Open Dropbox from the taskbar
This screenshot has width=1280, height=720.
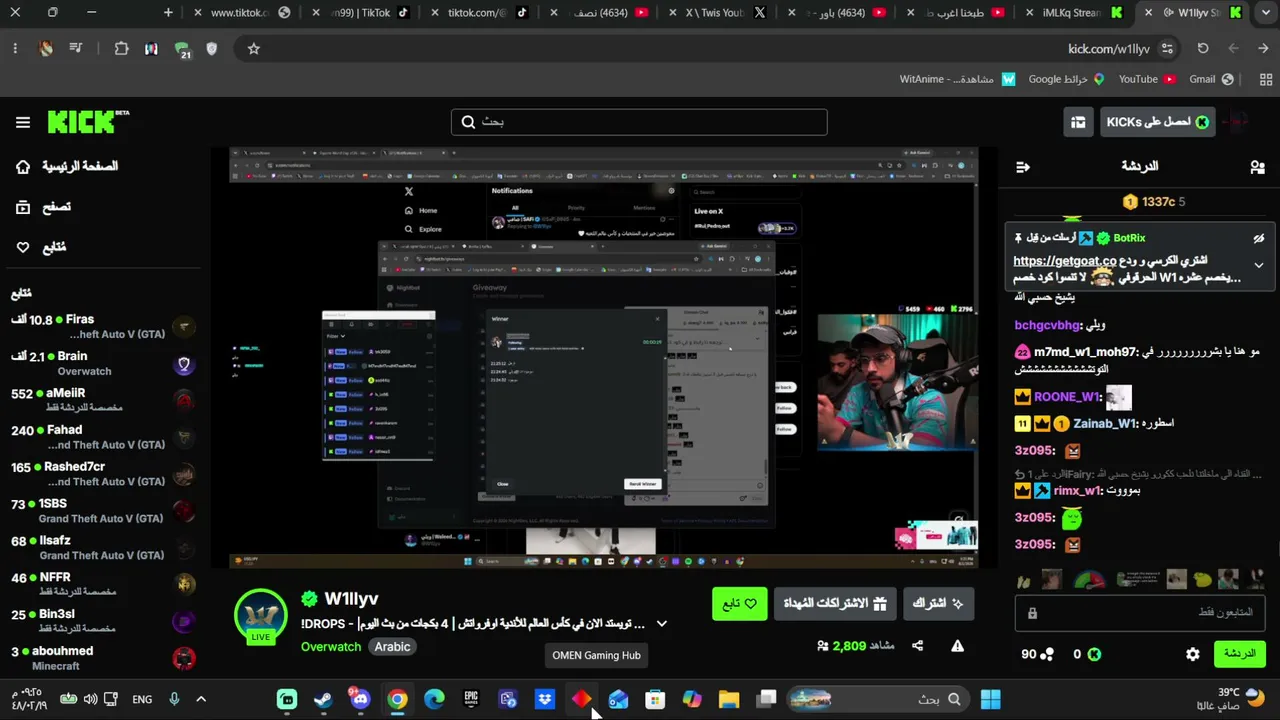[545, 699]
